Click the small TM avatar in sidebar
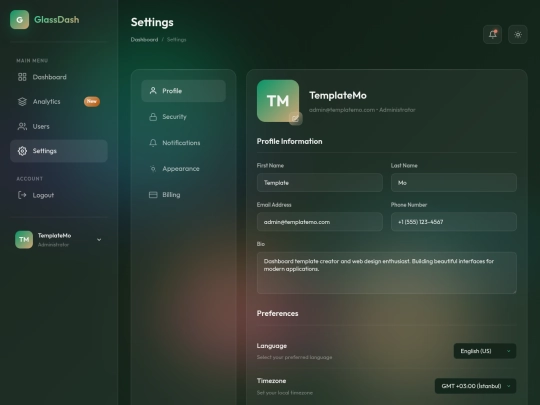 (x=24, y=239)
